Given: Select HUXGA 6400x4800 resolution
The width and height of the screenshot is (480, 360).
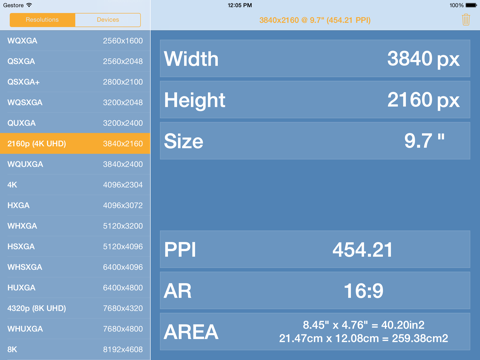Looking at the screenshot, I should click(x=75, y=288).
